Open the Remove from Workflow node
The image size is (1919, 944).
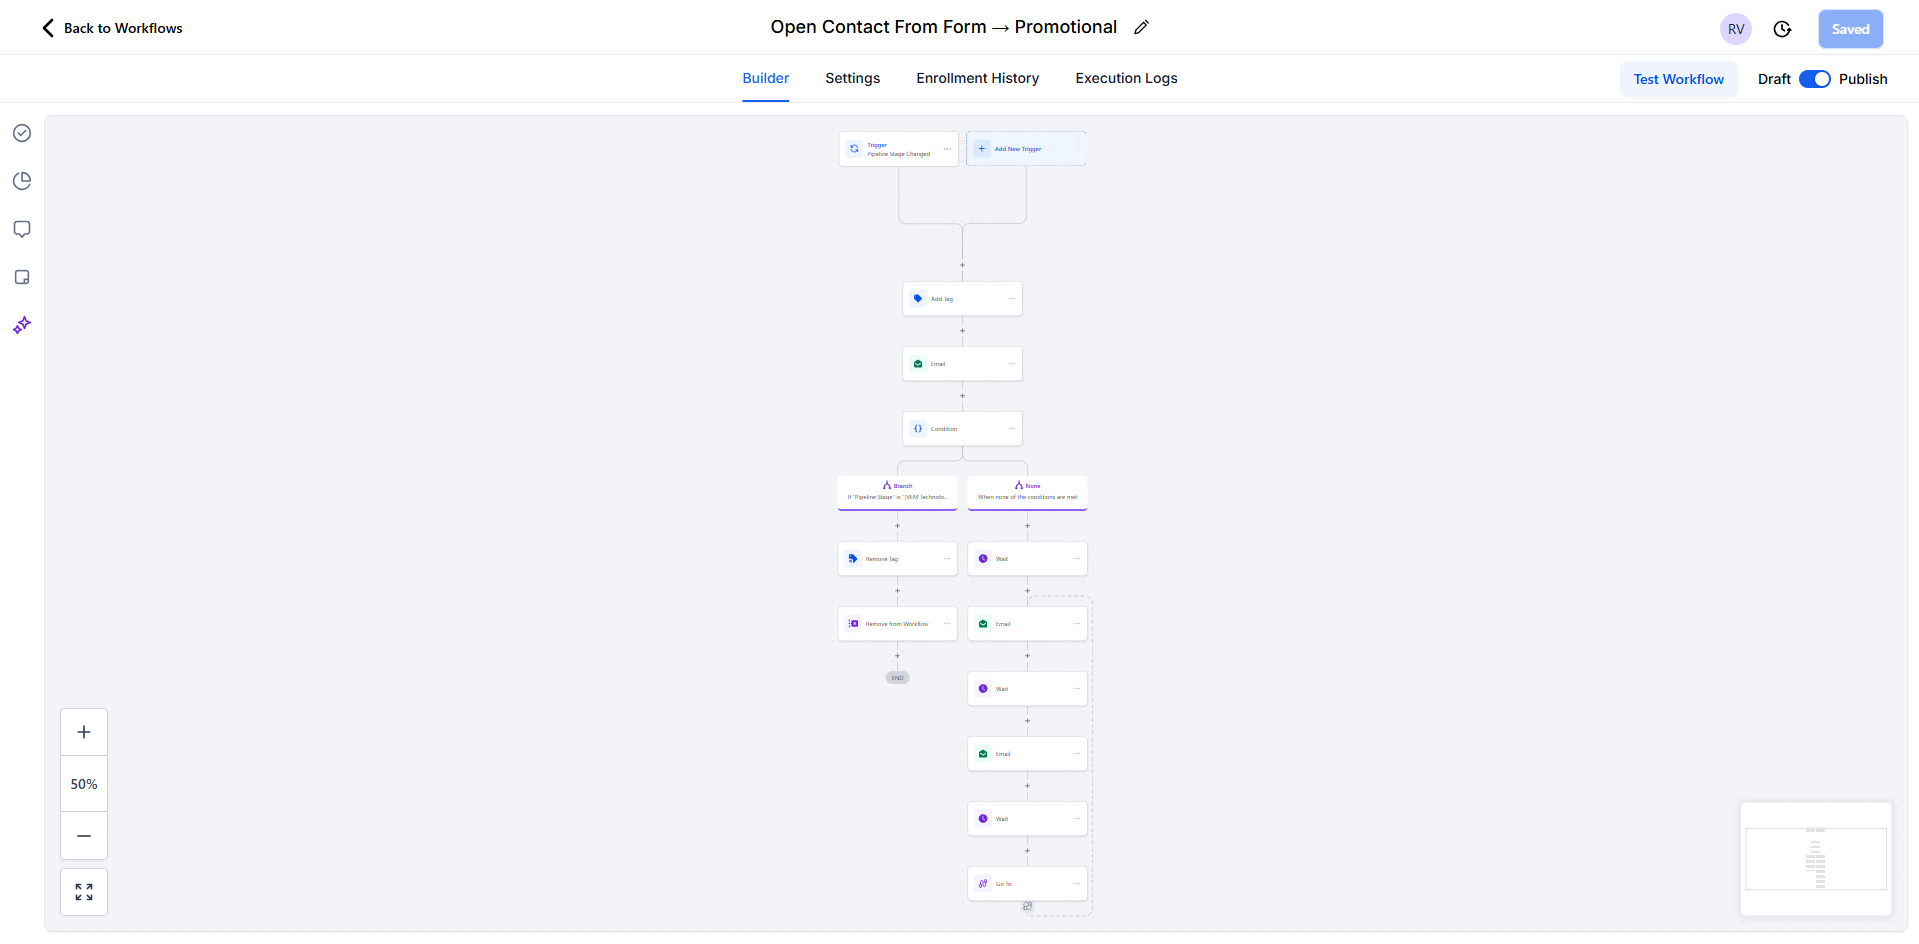(x=897, y=624)
